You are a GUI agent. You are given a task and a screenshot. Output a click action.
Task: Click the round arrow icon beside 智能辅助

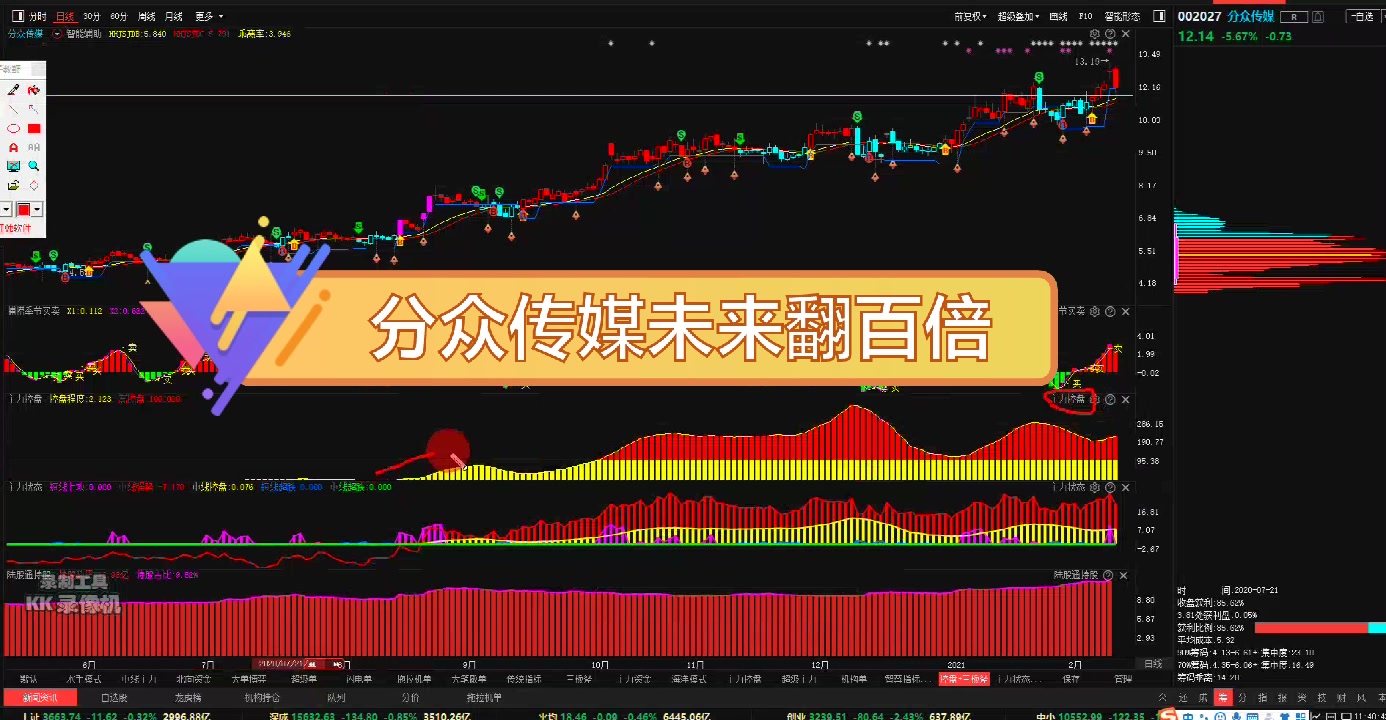tap(56, 33)
